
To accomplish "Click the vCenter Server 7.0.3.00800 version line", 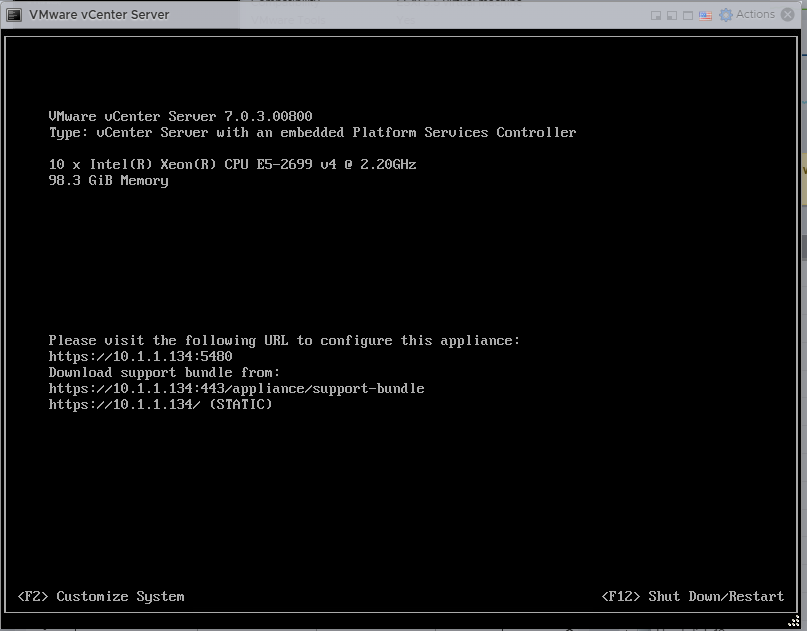I will click(x=180, y=116).
